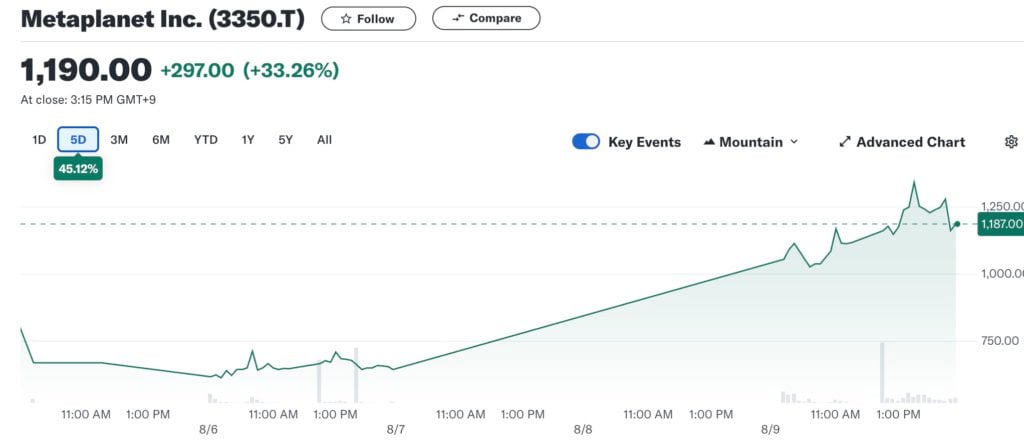Click the Compare button
1024x445 pixels.
pyautogui.click(x=486, y=18)
